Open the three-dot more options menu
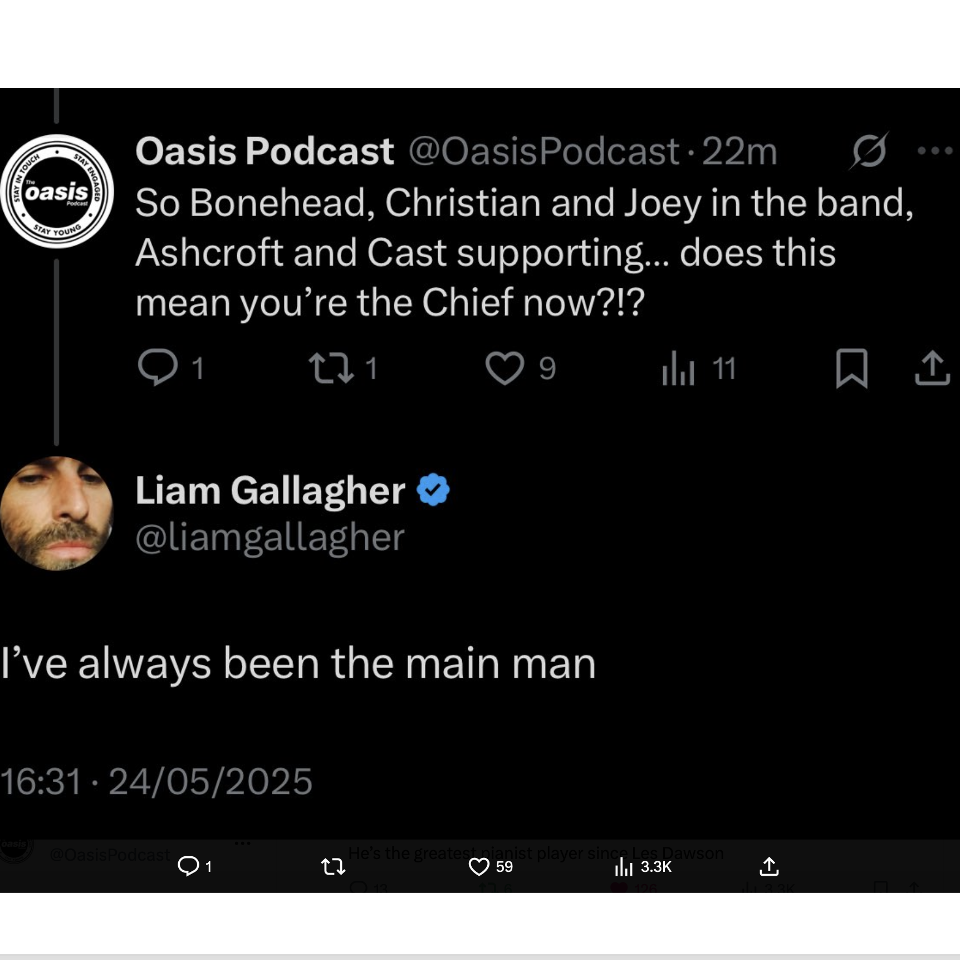The width and height of the screenshot is (960, 960). pyautogui.click(x=935, y=151)
